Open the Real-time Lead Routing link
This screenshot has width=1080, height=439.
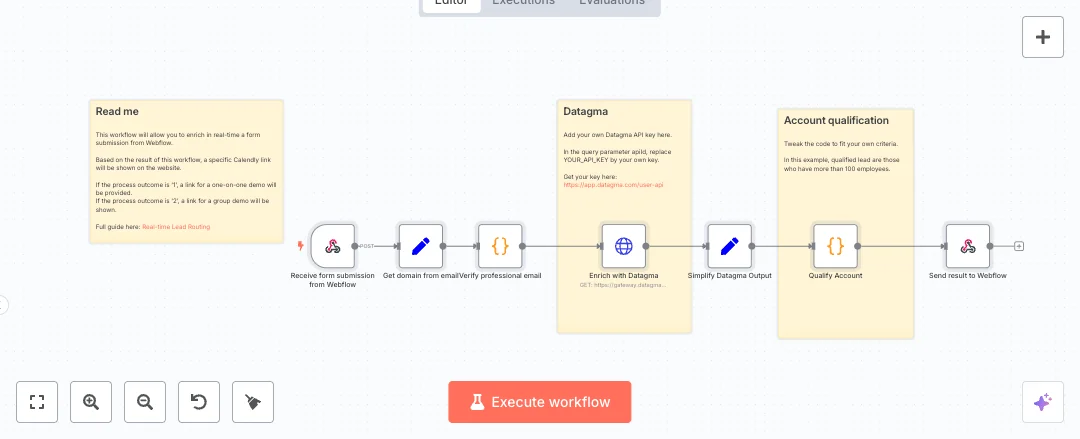pyautogui.click(x=176, y=227)
